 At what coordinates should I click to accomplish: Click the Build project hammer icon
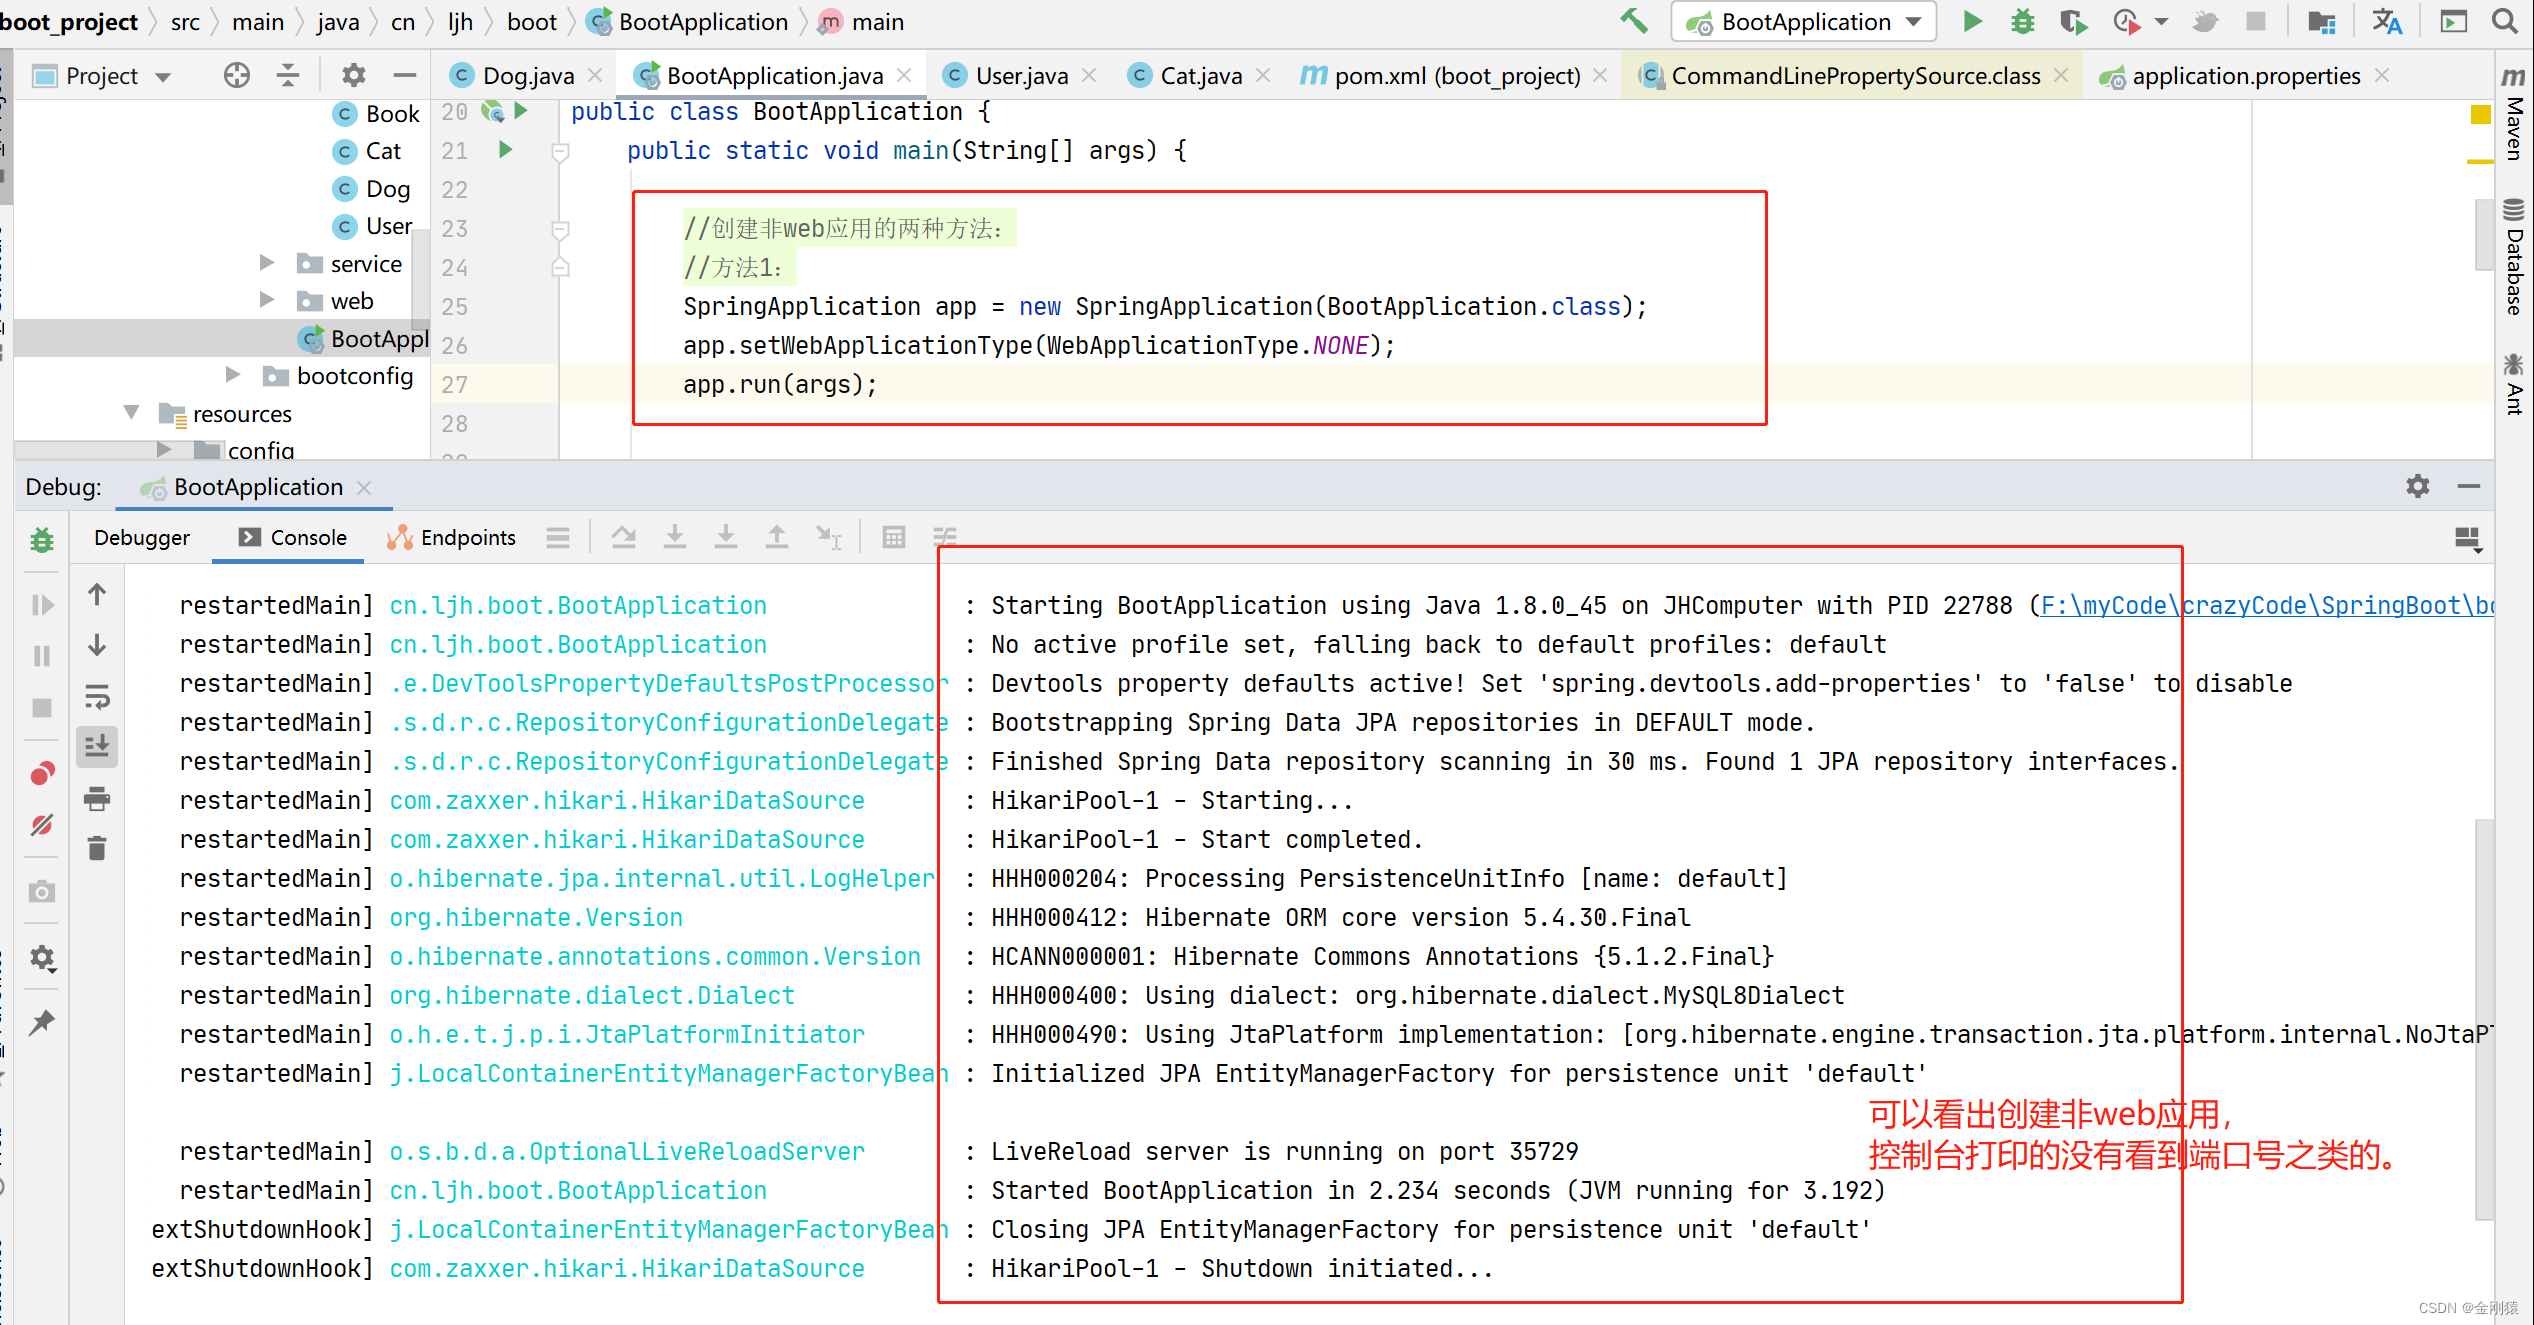(1634, 21)
